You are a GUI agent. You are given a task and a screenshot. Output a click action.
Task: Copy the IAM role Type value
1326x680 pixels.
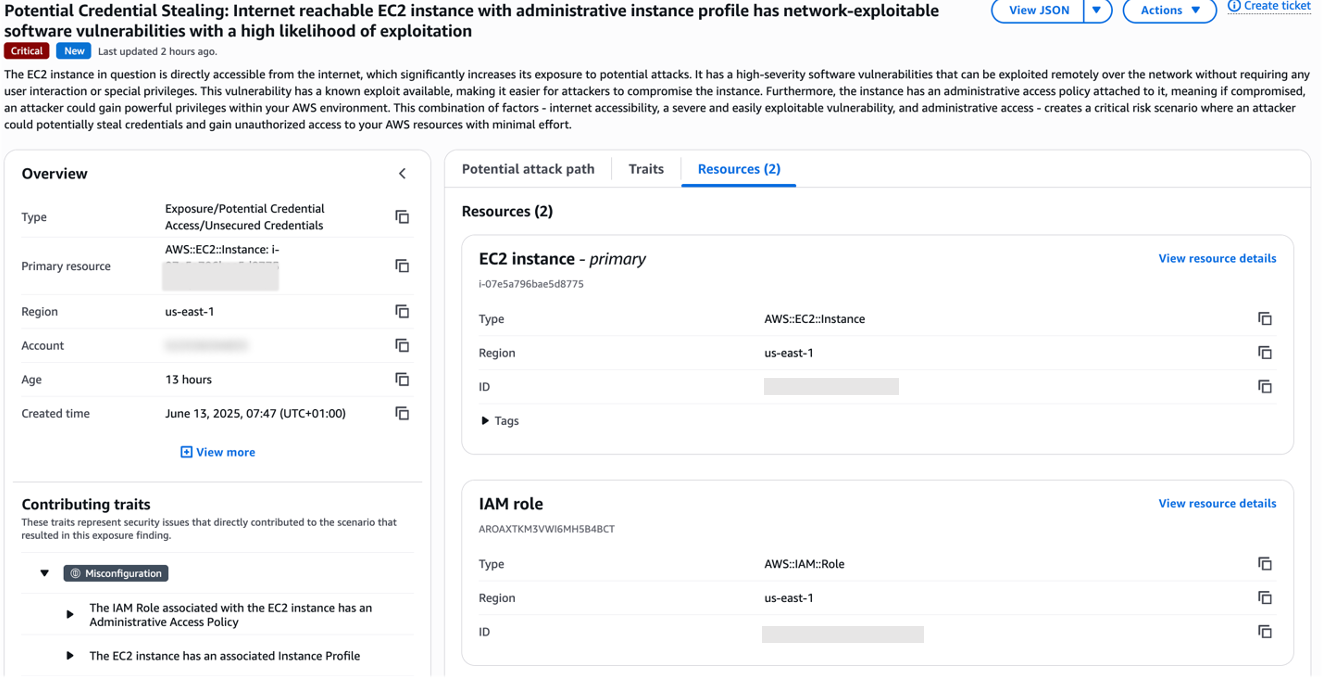point(1265,564)
